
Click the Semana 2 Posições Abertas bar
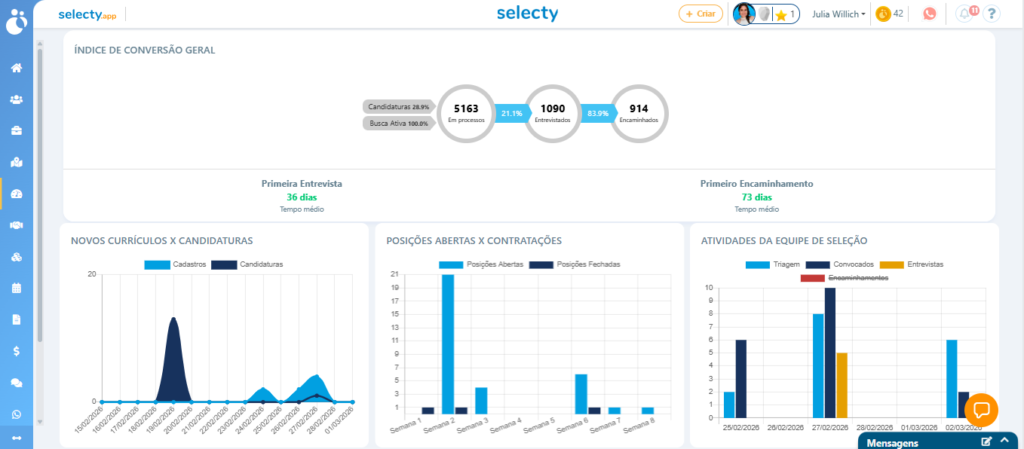tap(448, 344)
